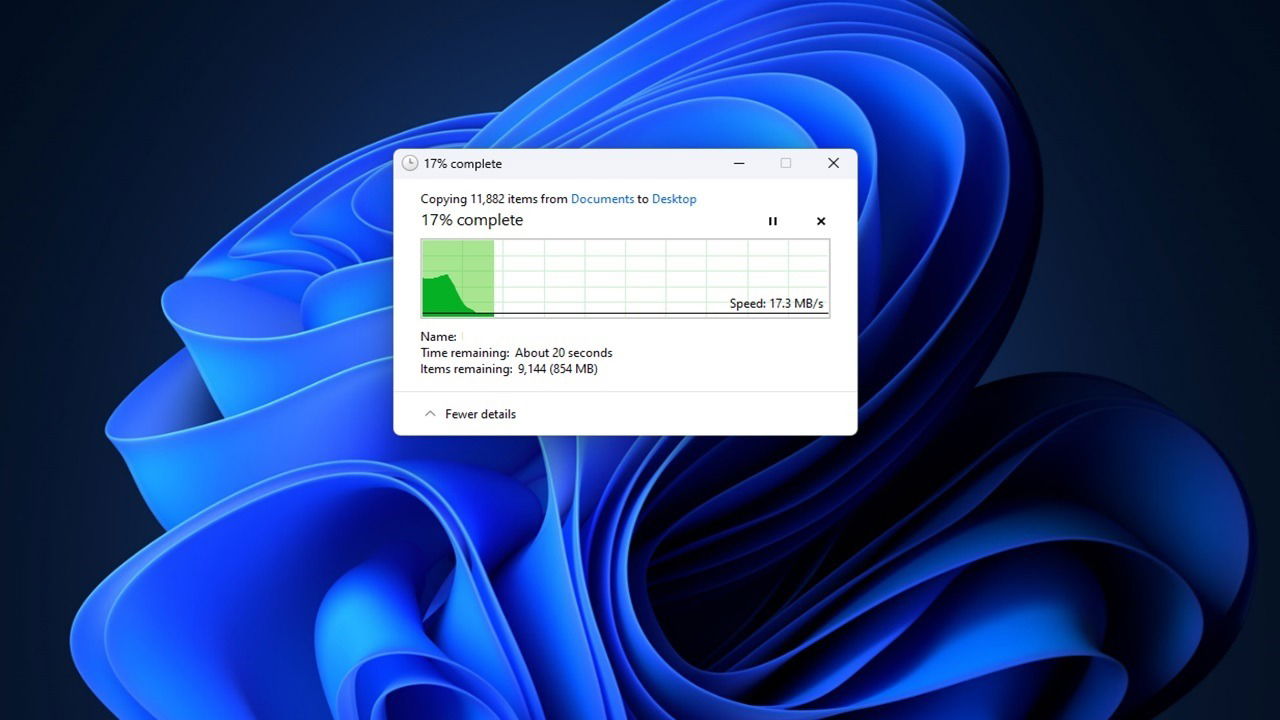This screenshot has width=1280, height=720.
Task: Pause the file copy operation
Action: pyautogui.click(x=772, y=221)
